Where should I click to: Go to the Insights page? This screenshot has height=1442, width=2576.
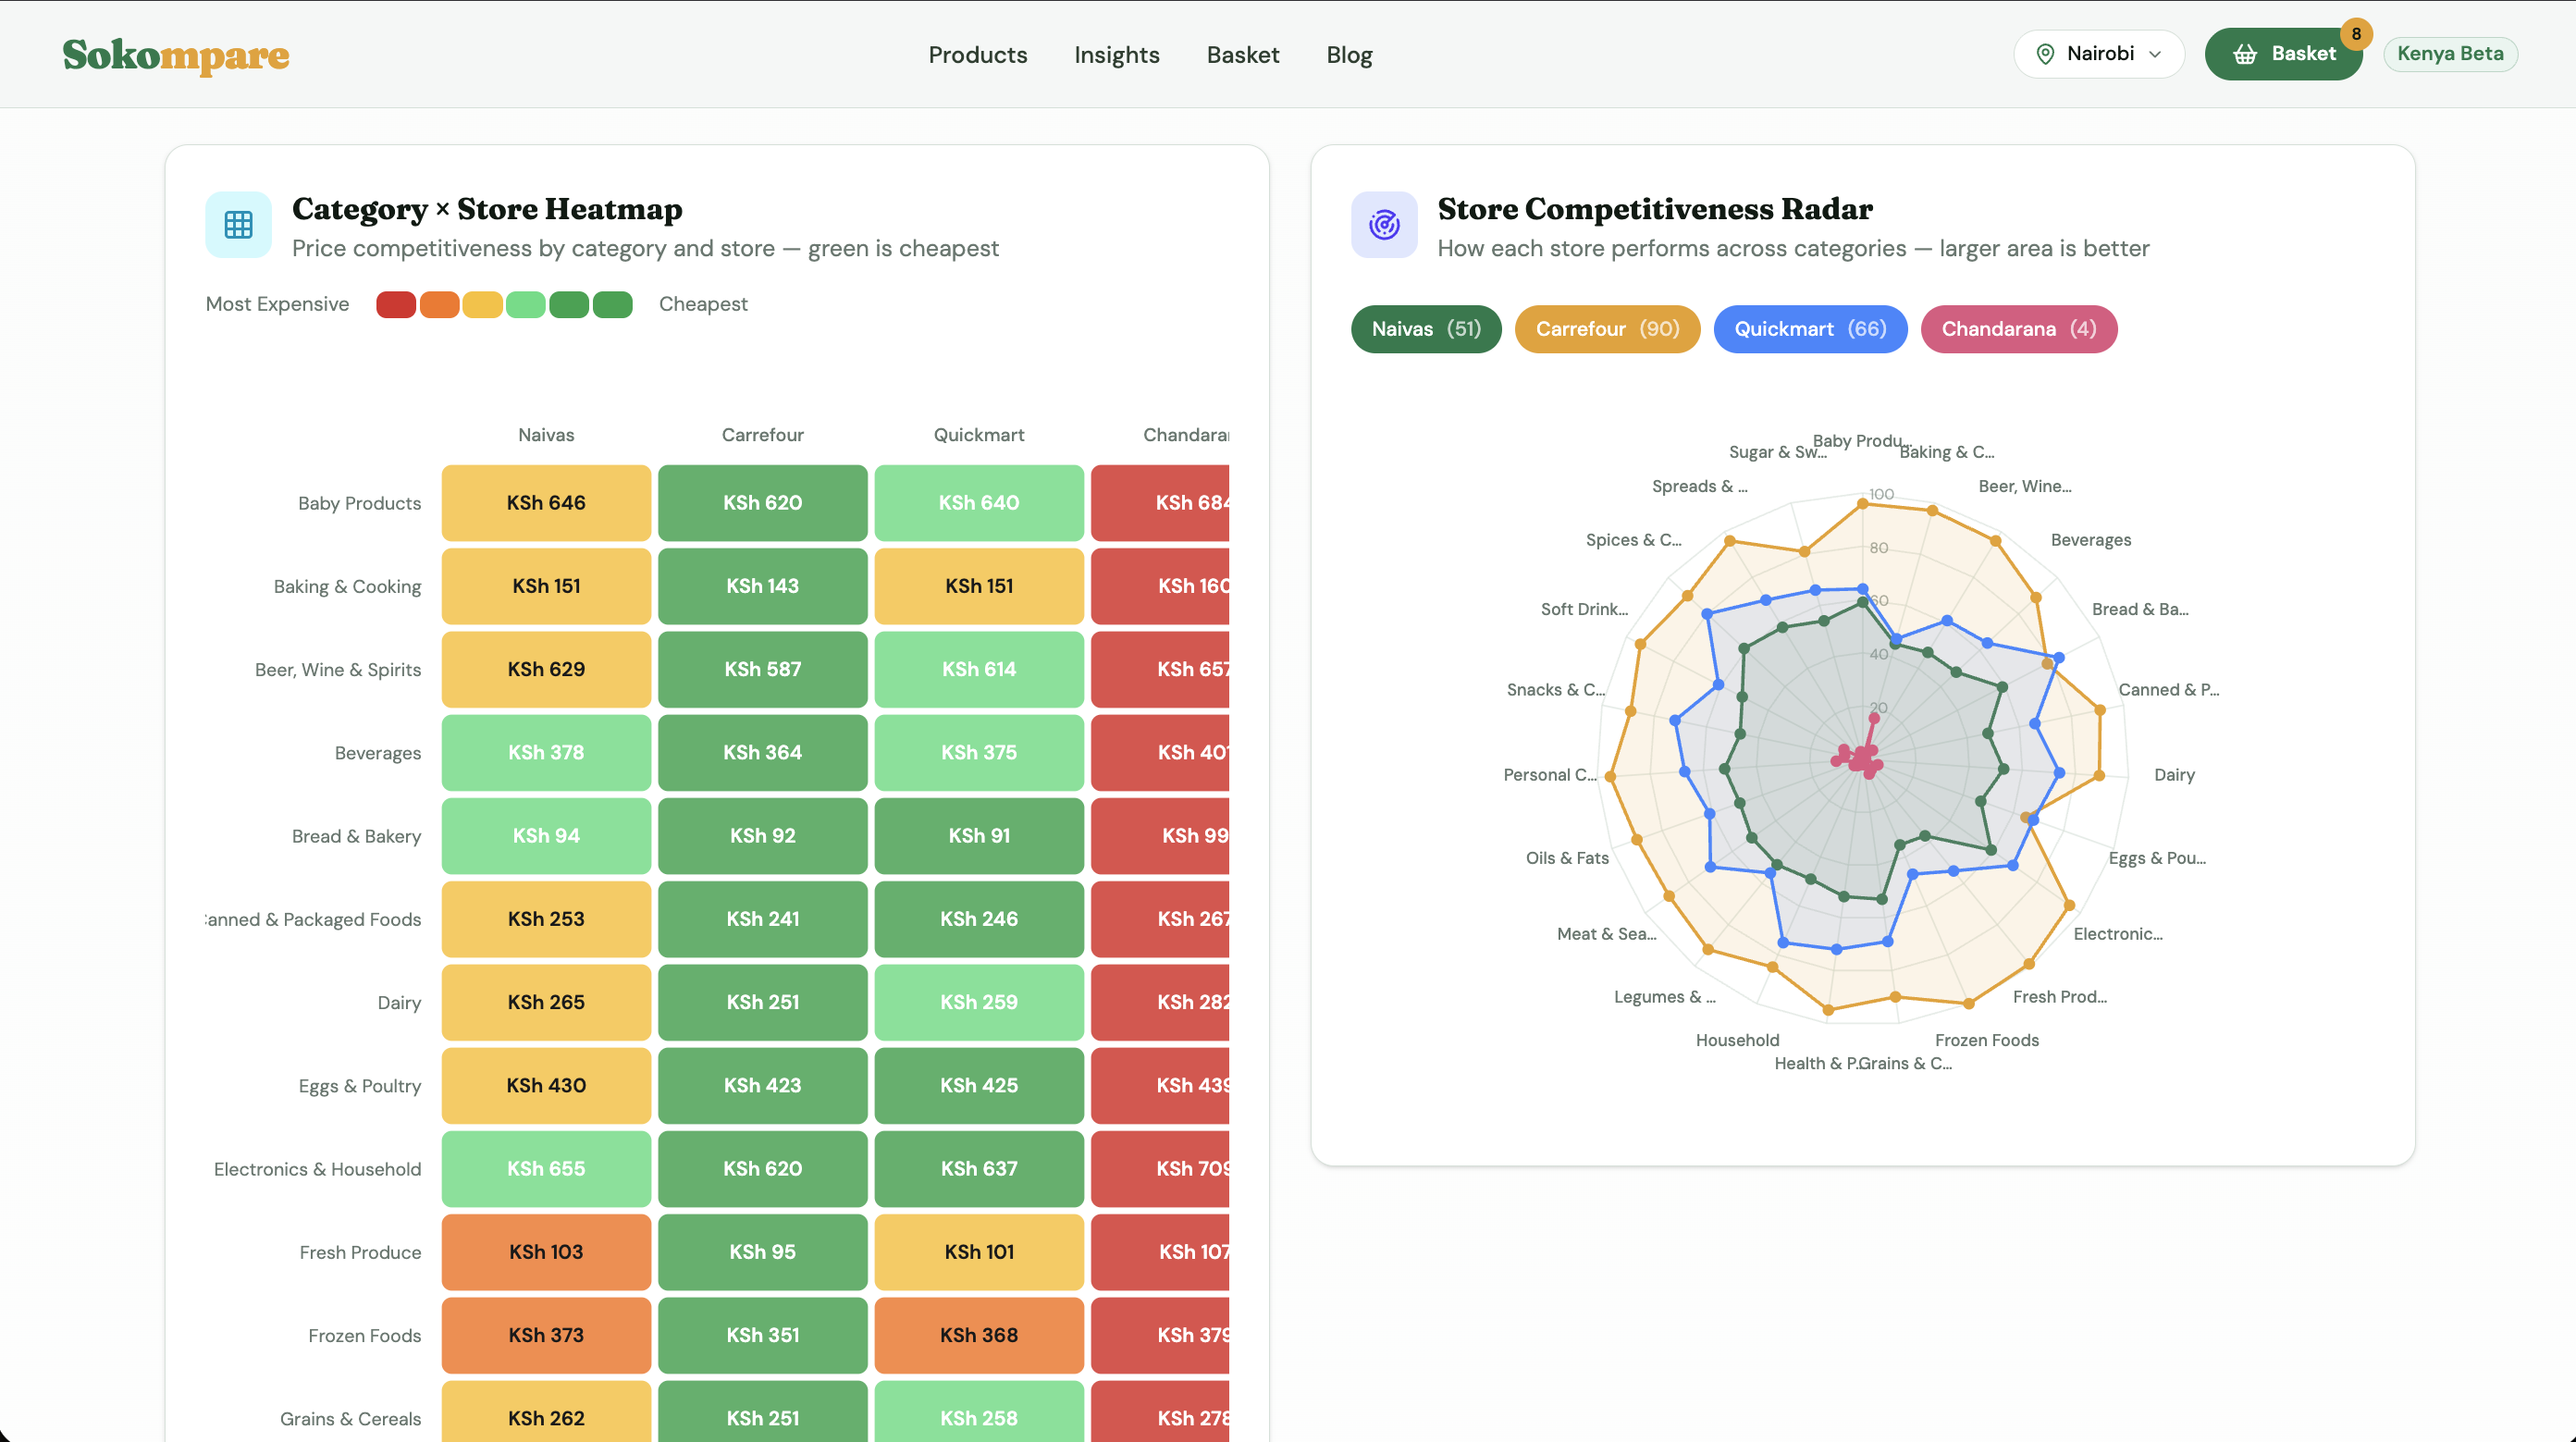(1117, 55)
